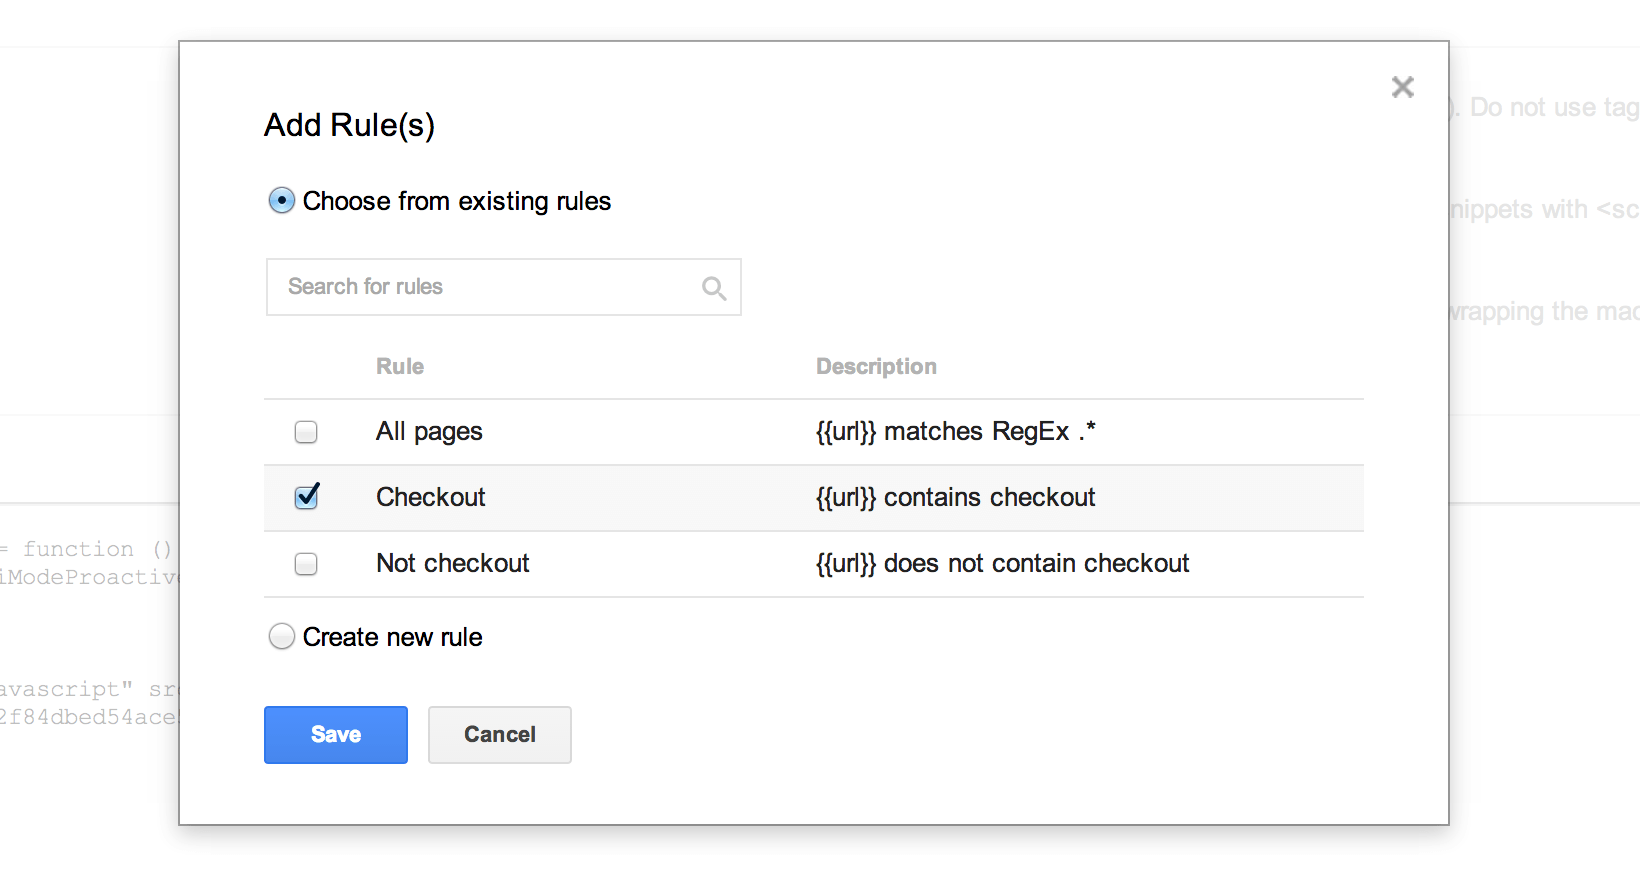Enable the All pages checkbox
Viewport: 1640px width, 870px height.
(306, 432)
